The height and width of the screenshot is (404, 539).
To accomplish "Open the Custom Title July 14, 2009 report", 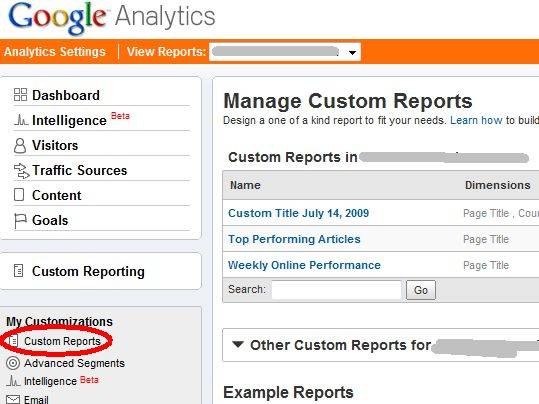I will coord(298,213).
